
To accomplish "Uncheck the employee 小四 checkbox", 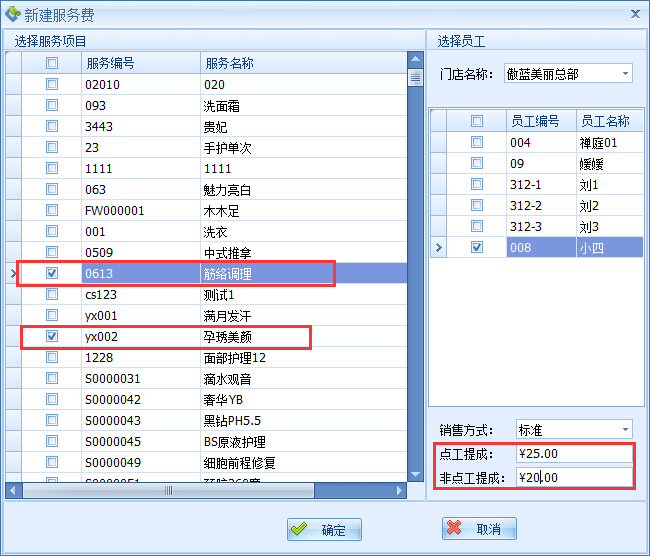I will coord(477,247).
